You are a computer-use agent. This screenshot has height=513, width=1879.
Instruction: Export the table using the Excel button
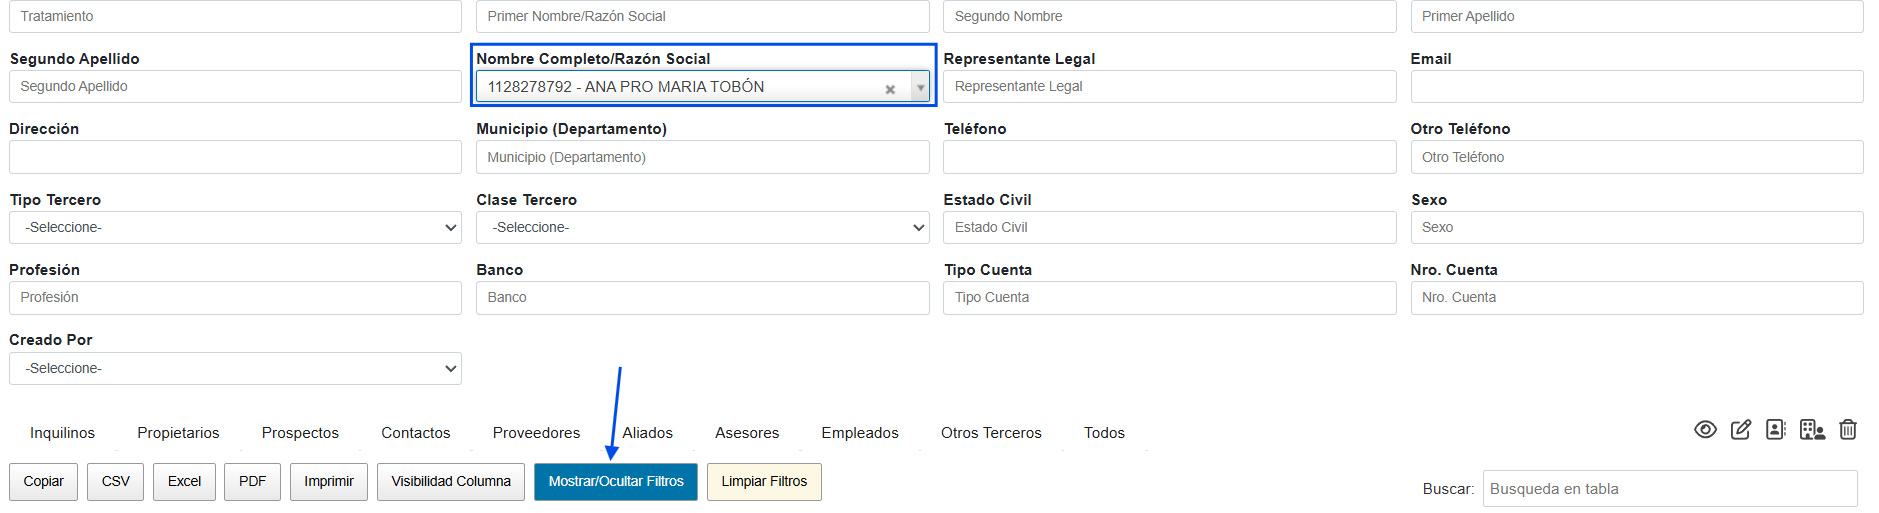(x=184, y=482)
